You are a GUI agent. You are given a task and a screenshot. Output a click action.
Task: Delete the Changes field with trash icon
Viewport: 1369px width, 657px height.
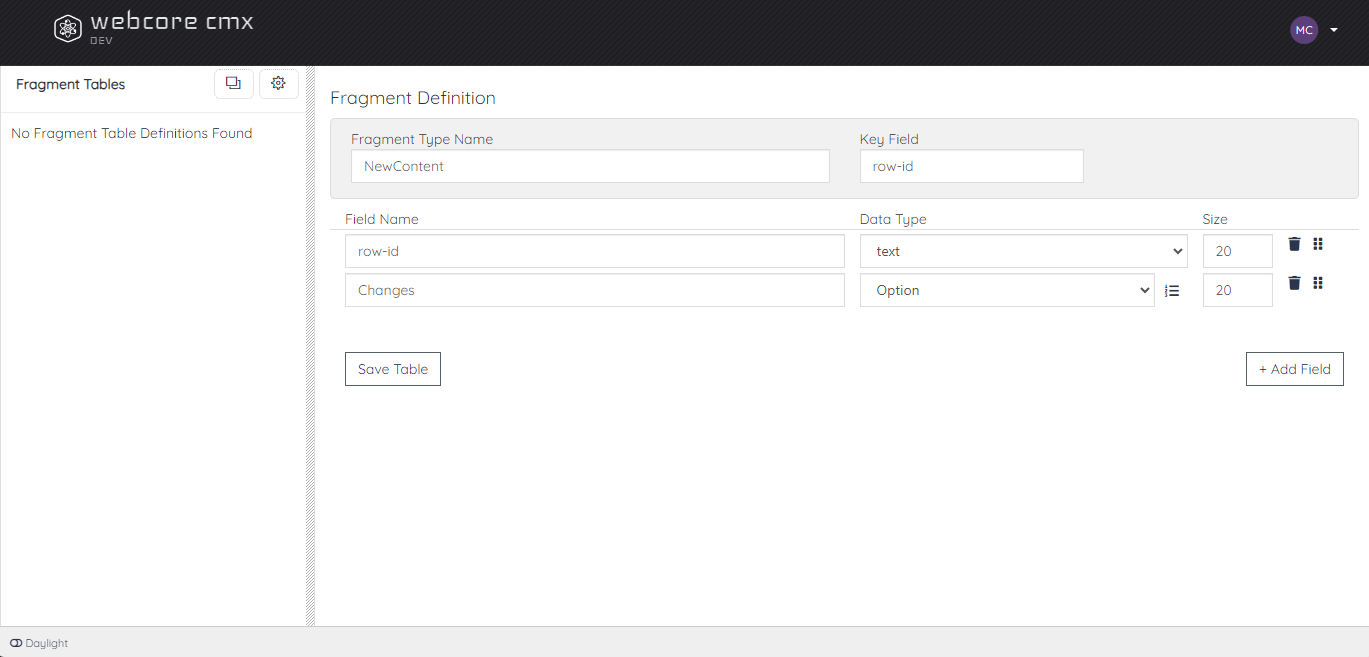pos(1294,283)
